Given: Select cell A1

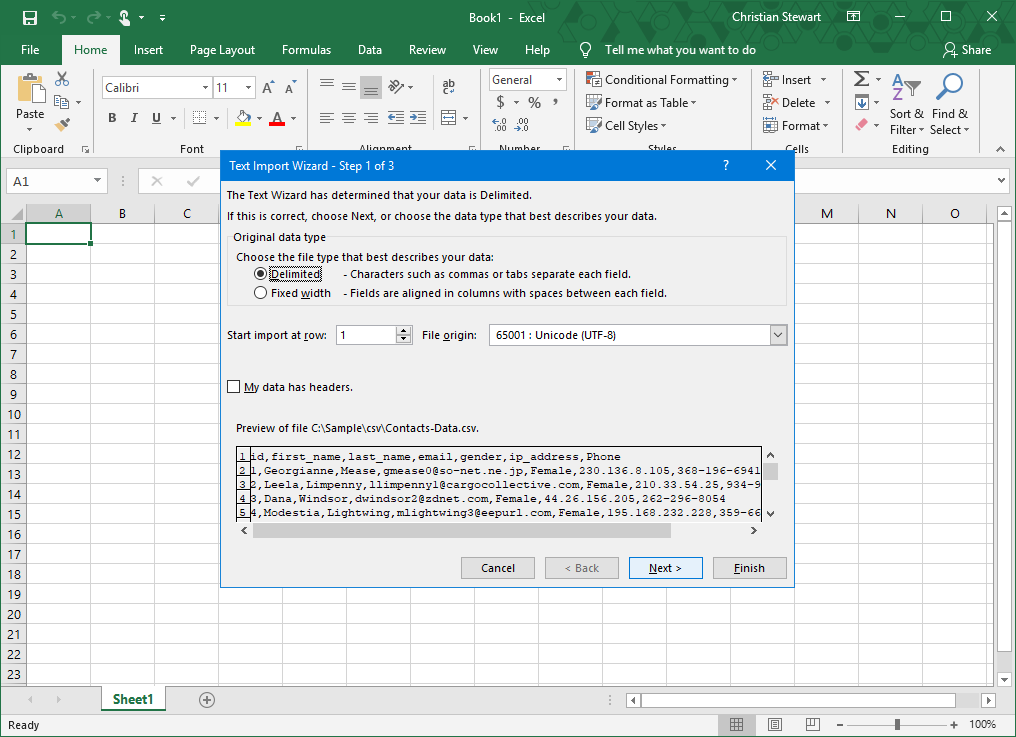Looking at the screenshot, I should [58, 234].
